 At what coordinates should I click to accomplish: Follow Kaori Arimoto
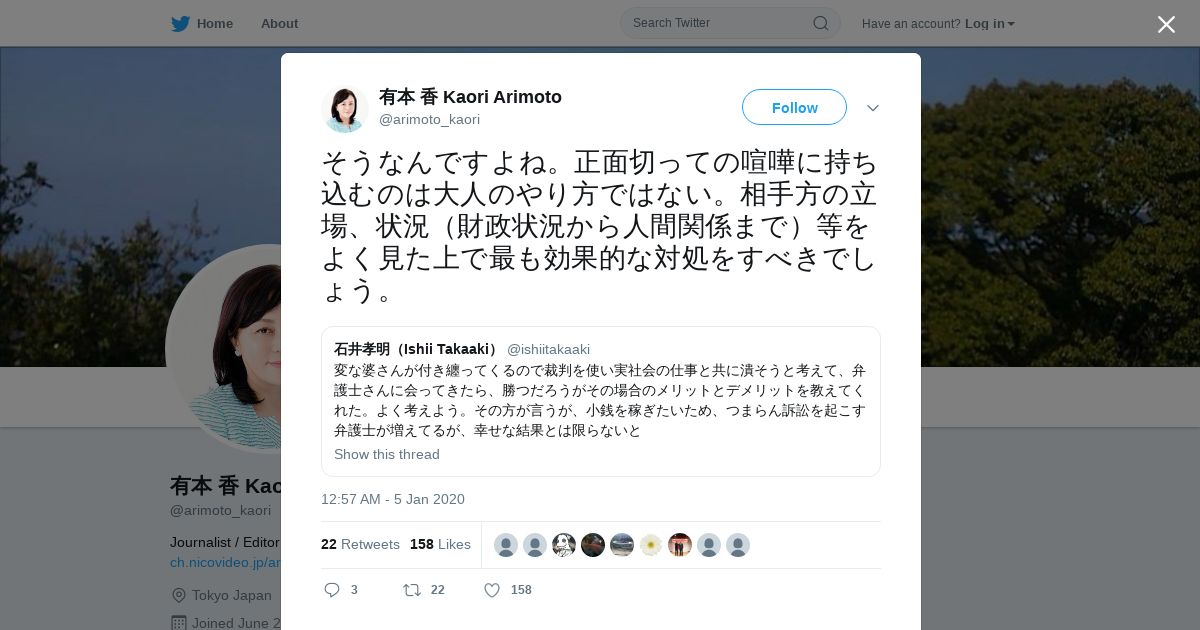tap(794, 107)
